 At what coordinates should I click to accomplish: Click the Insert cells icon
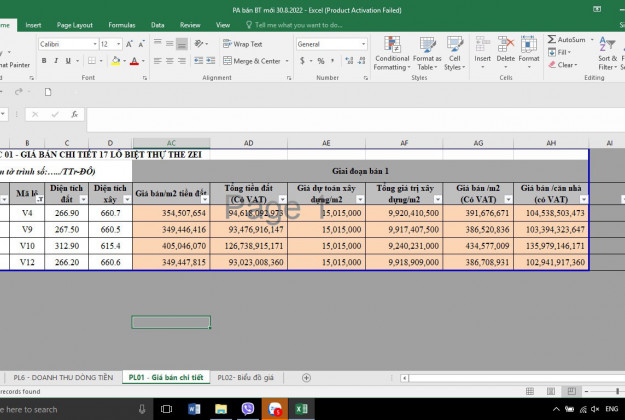[x=482, y=44]
